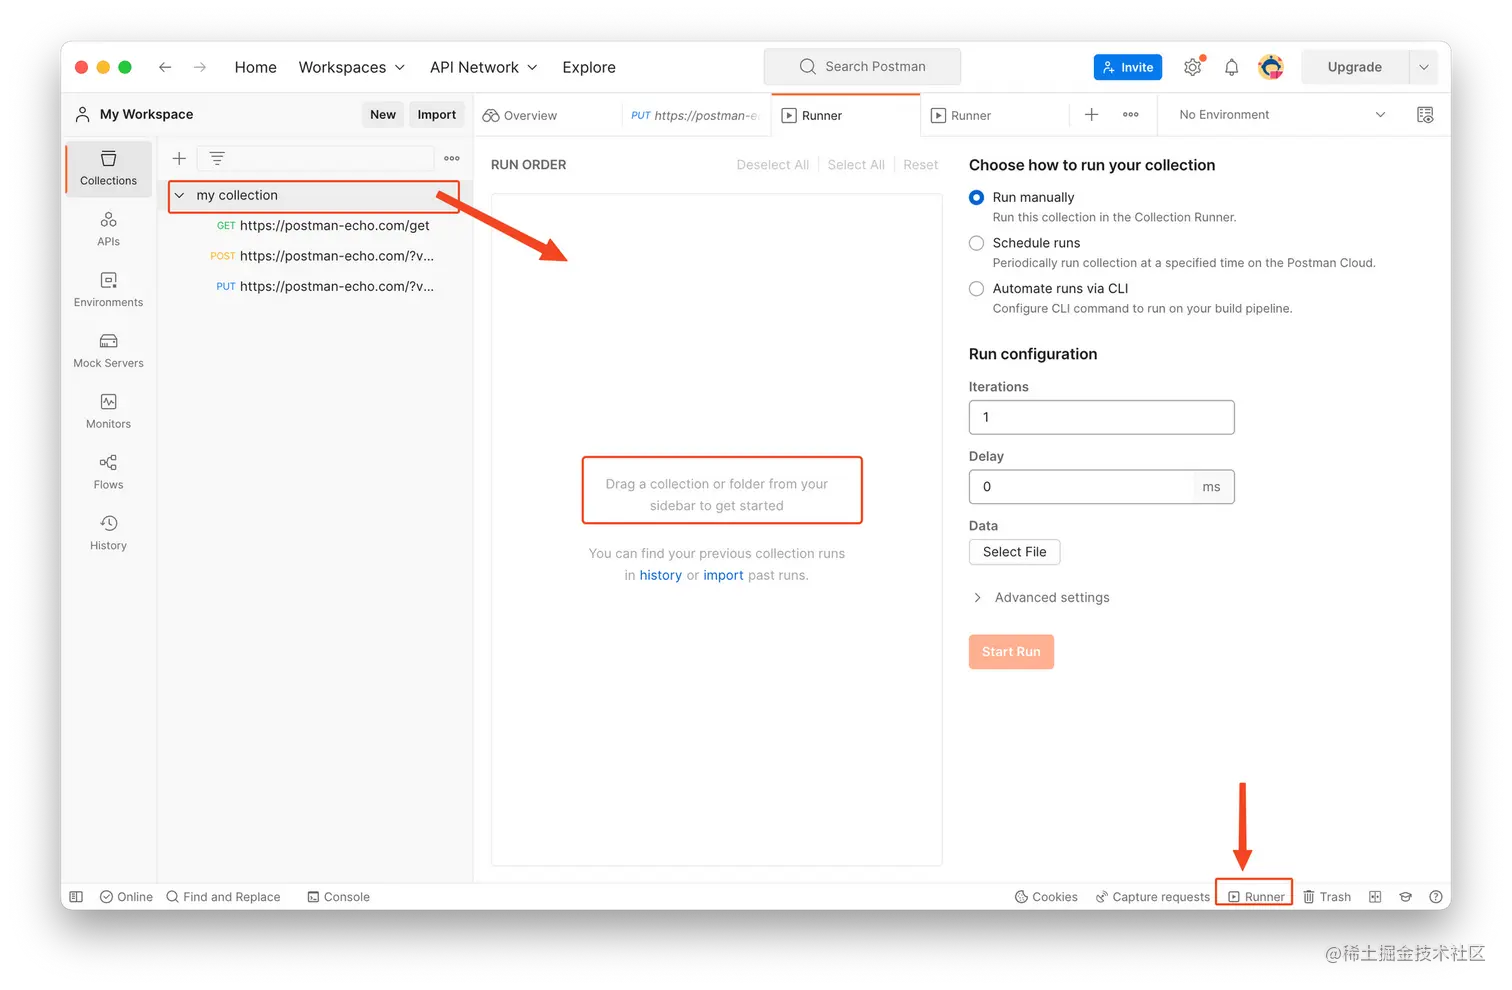Open the Mock Servers sidebar panel

[x=108, y=351]
